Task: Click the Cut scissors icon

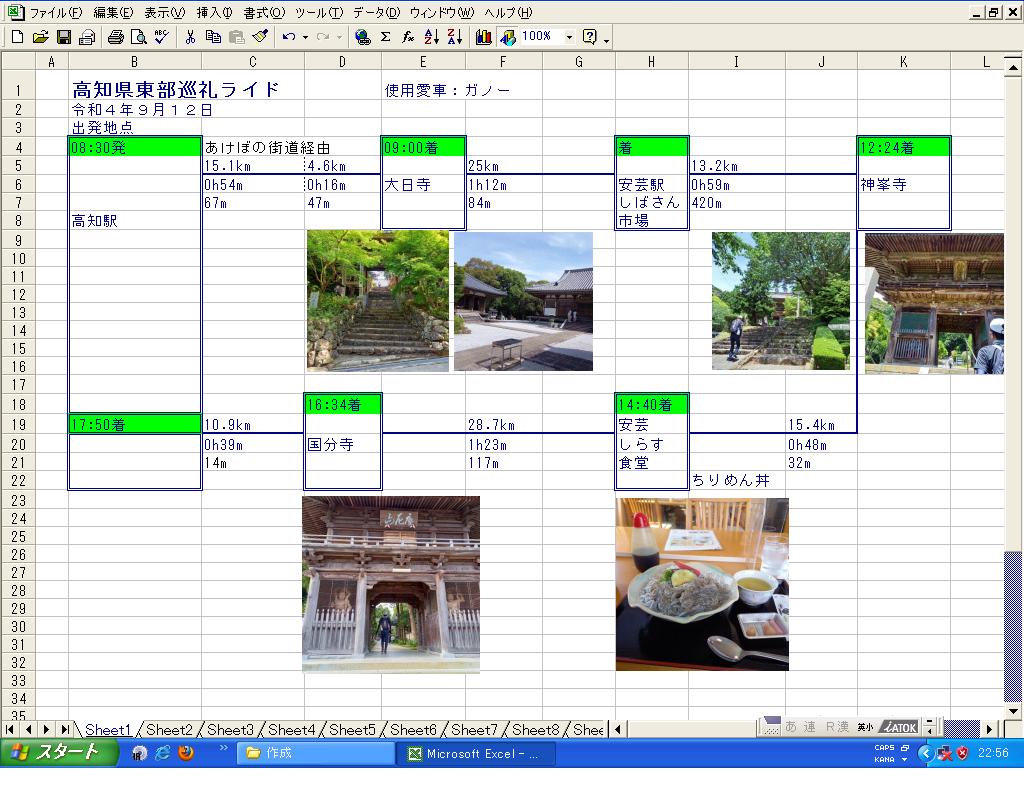Action: (x=190, y=37)
